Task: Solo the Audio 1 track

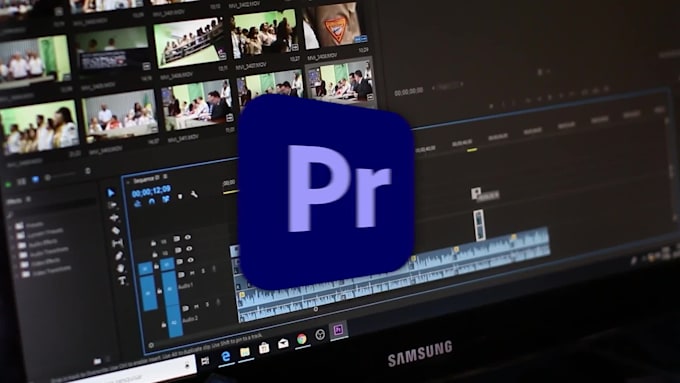Action: tap(203, 271)
